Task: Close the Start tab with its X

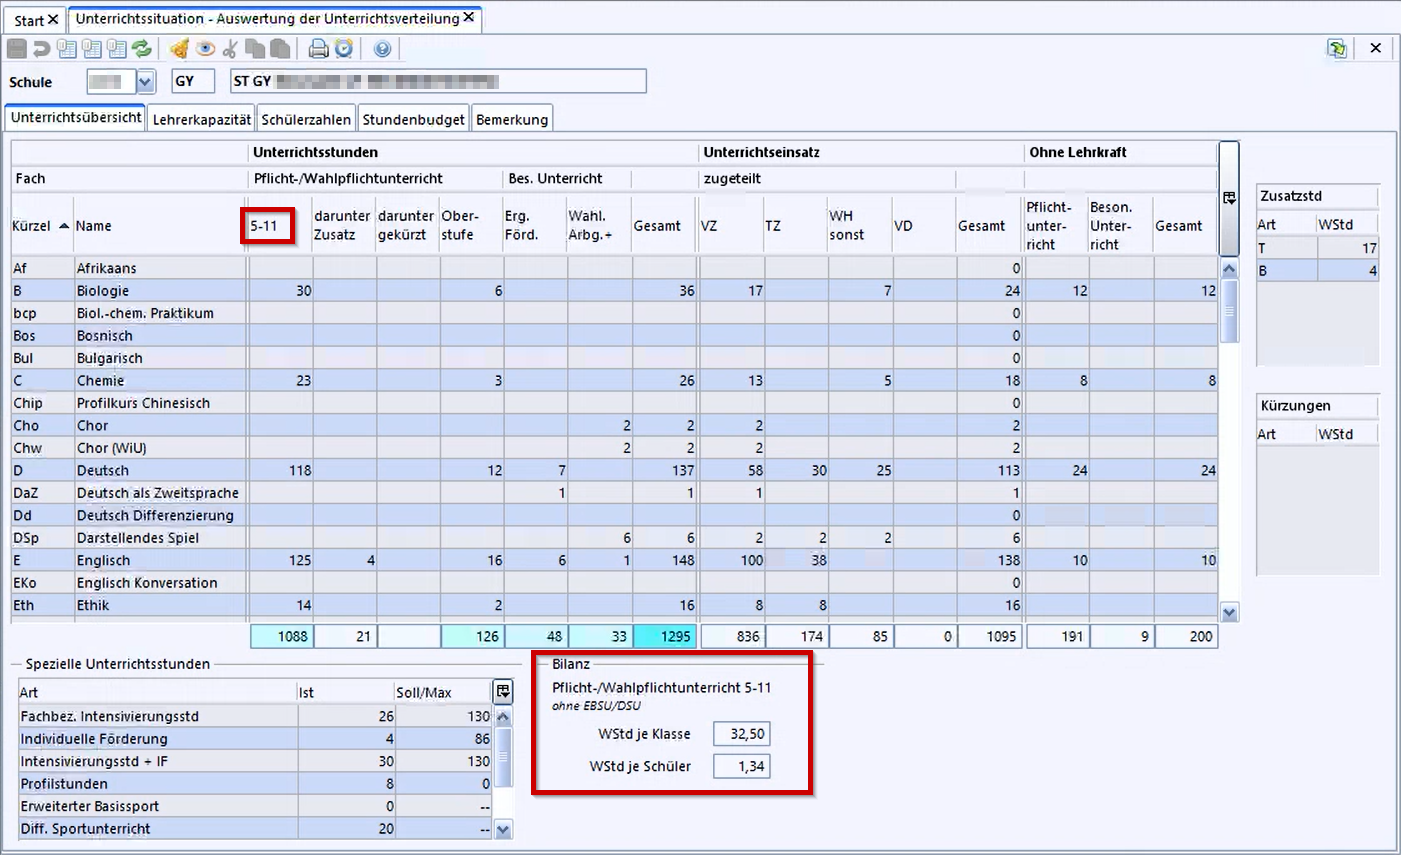Action: pyautogui.click(x=53, y=20)
